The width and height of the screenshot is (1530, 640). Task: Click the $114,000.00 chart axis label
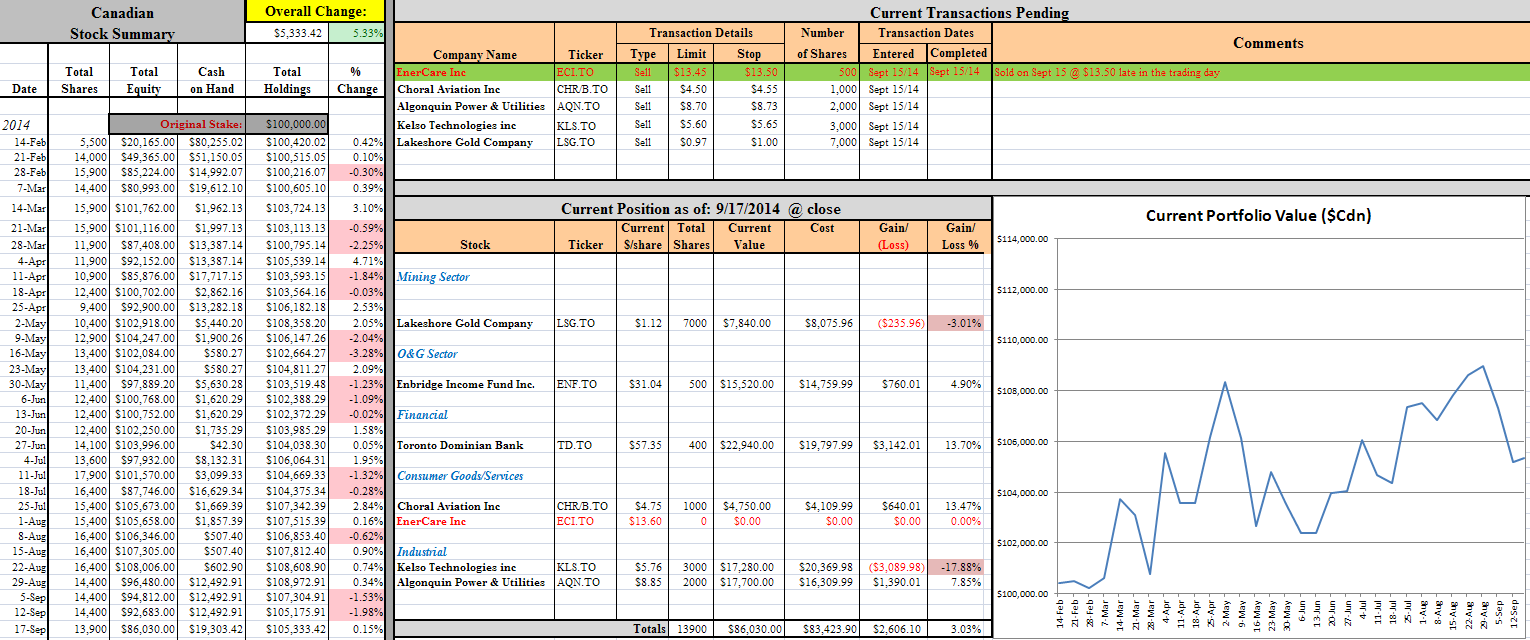click(x=1023, y=240)
